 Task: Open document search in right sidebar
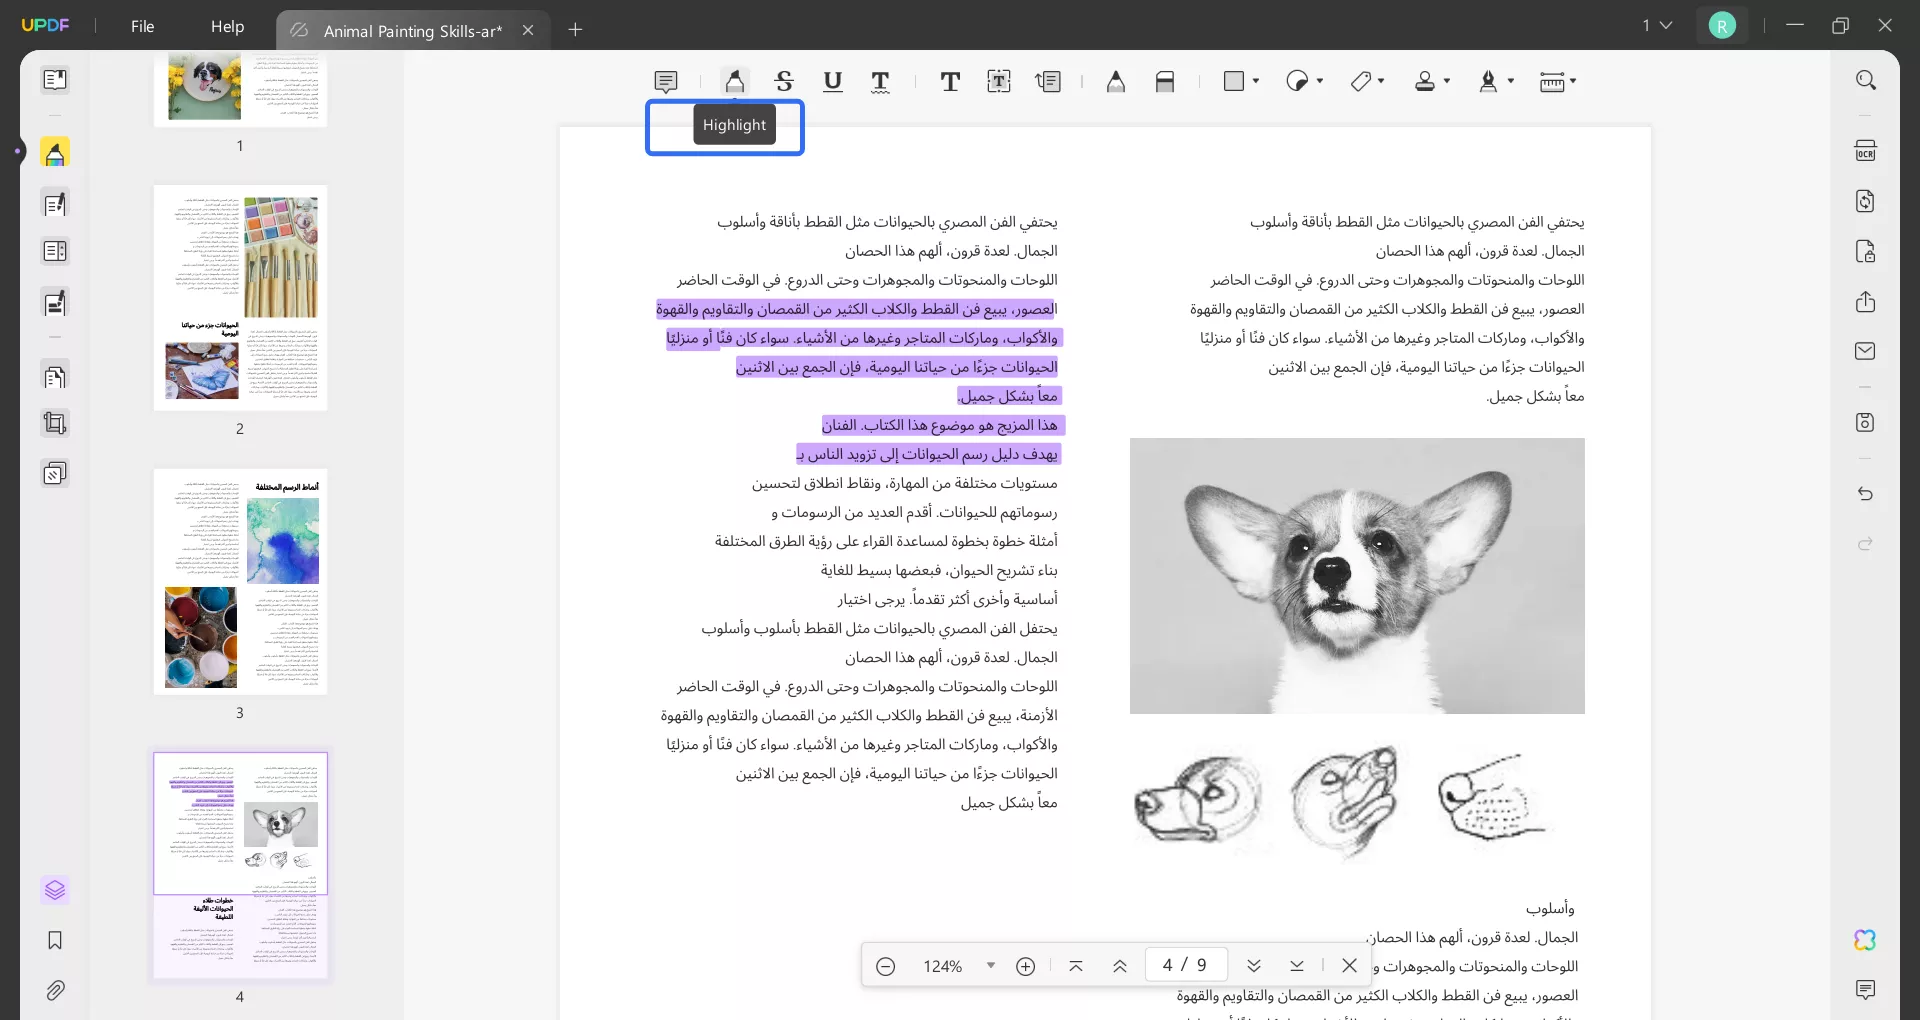click(1866, 80)
